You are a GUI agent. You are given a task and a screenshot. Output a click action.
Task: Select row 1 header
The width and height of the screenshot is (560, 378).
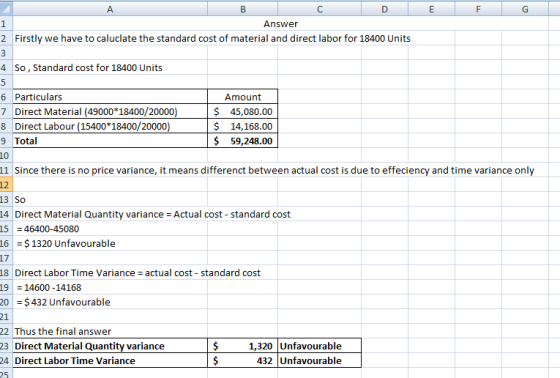tap(6, 24)
